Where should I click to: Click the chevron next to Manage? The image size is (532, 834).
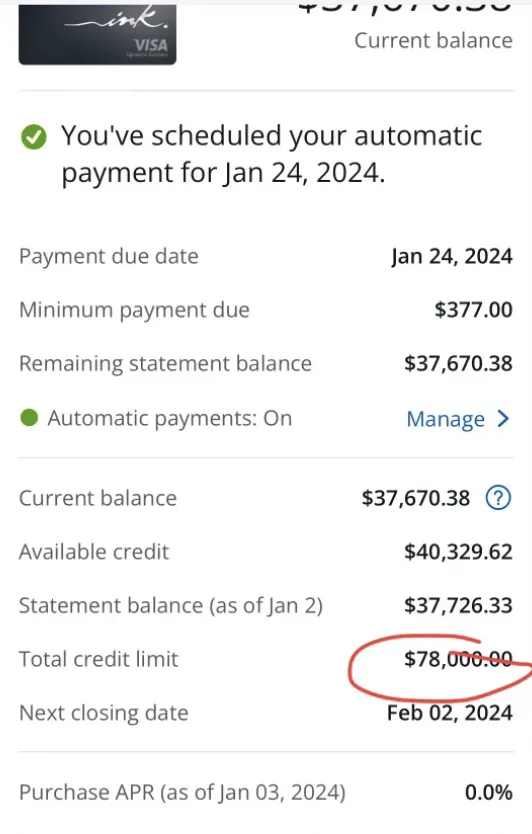click(x=503, y=419)
